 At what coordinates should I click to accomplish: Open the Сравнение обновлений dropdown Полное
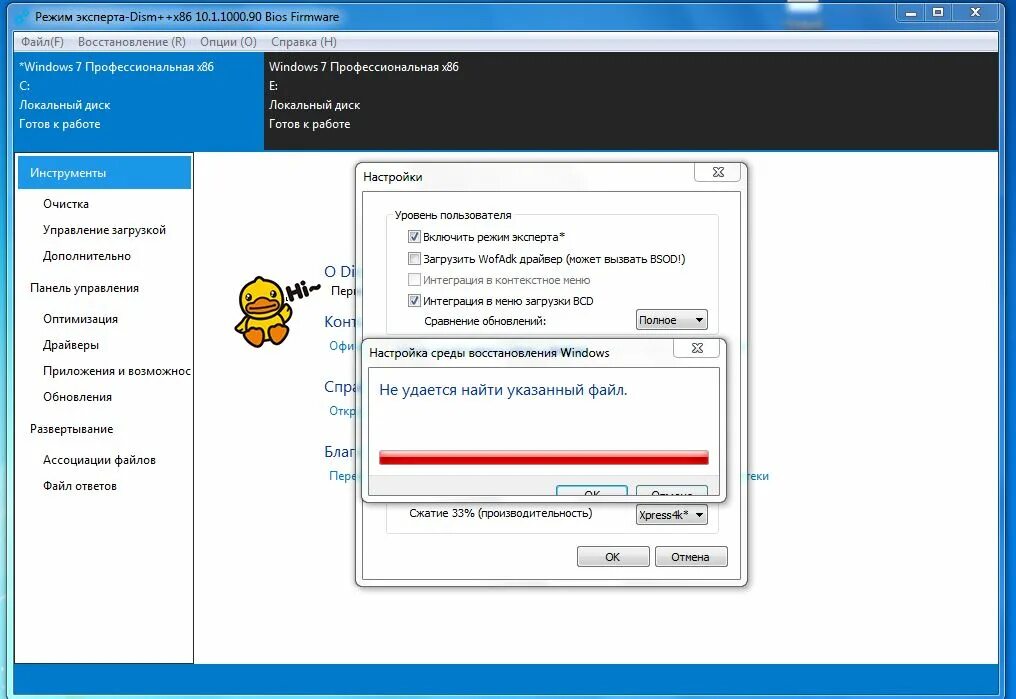pos(671,320)
